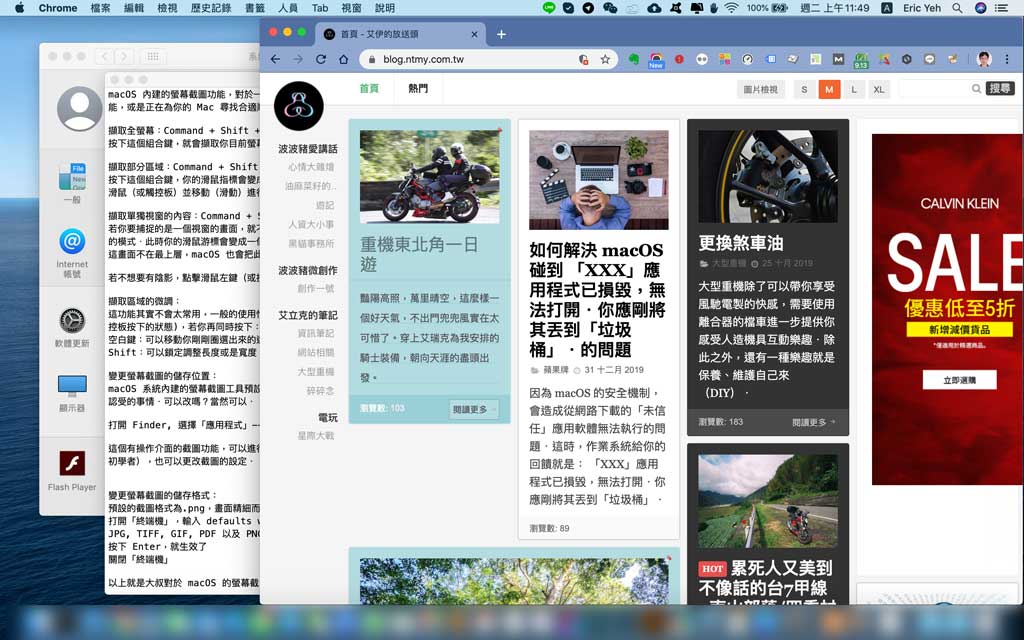Click the black hexagon extension icon
This screenshot has height=640, width=1024.
pyautogui.click(x=907, y=59)
